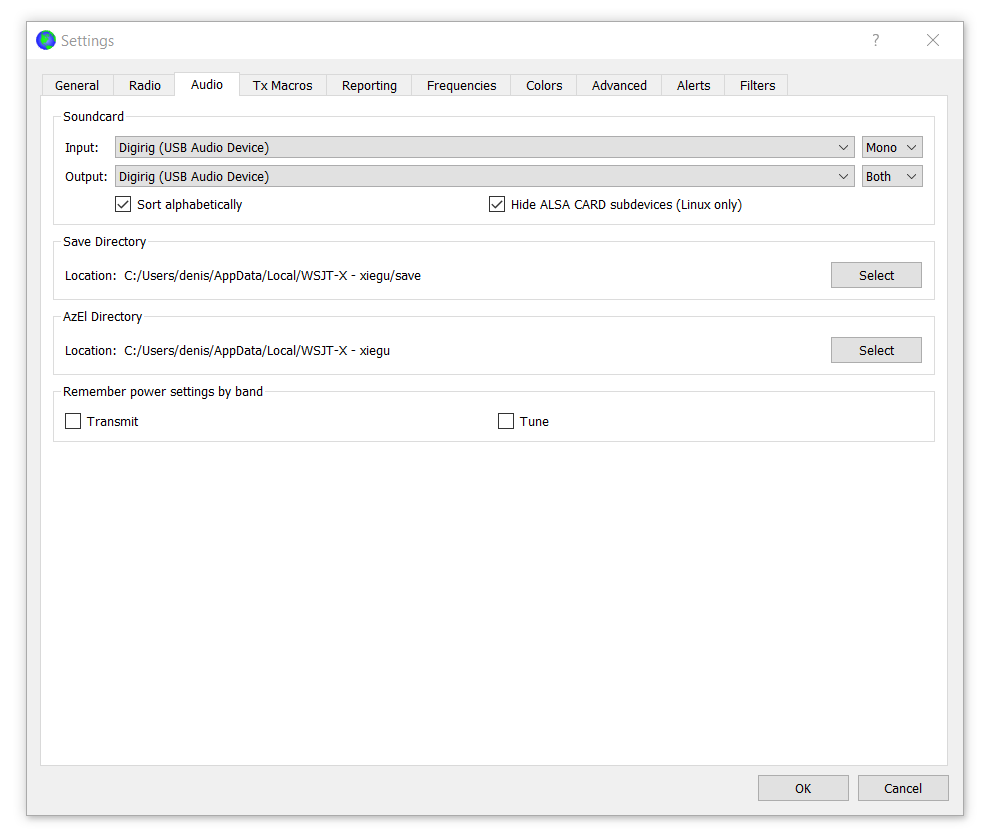
Task: Close the Settings dialog window
Action: click(x=933, y=40)
